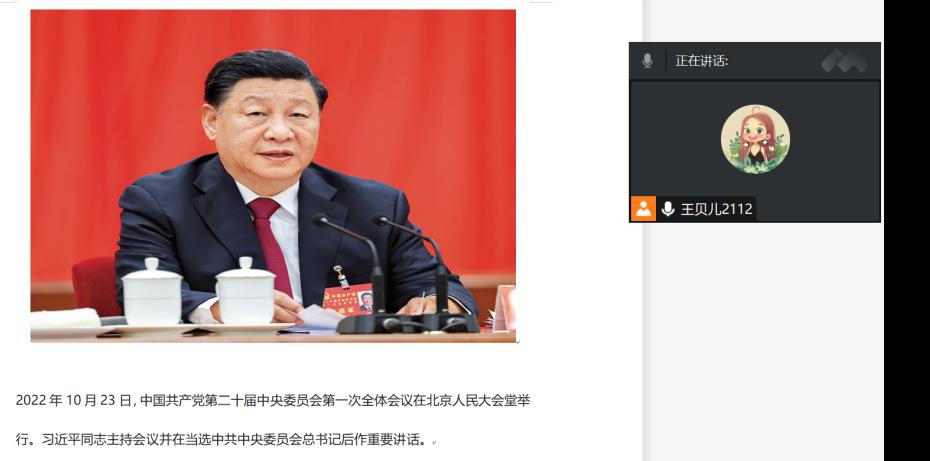
Task: Place cursor at 2022 年 10 月 23 日 text
Action: tap(74, 400)
